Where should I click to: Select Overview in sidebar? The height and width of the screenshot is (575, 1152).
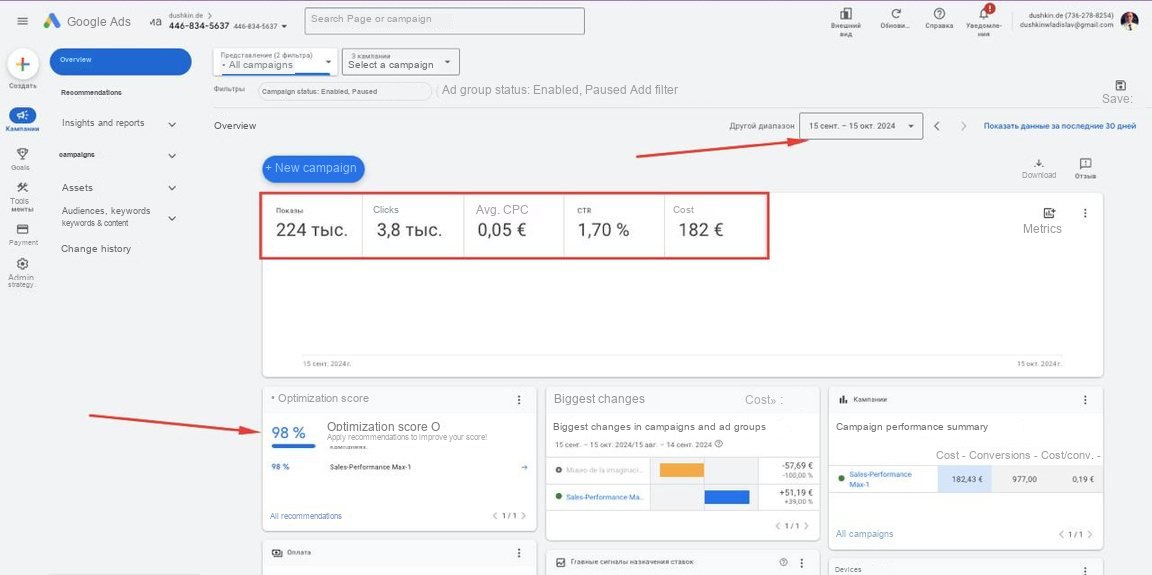[120, 61]
